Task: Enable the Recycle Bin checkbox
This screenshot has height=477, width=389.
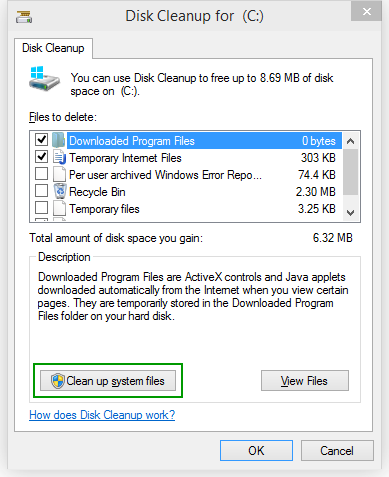Action: click(x=41, y=191)
